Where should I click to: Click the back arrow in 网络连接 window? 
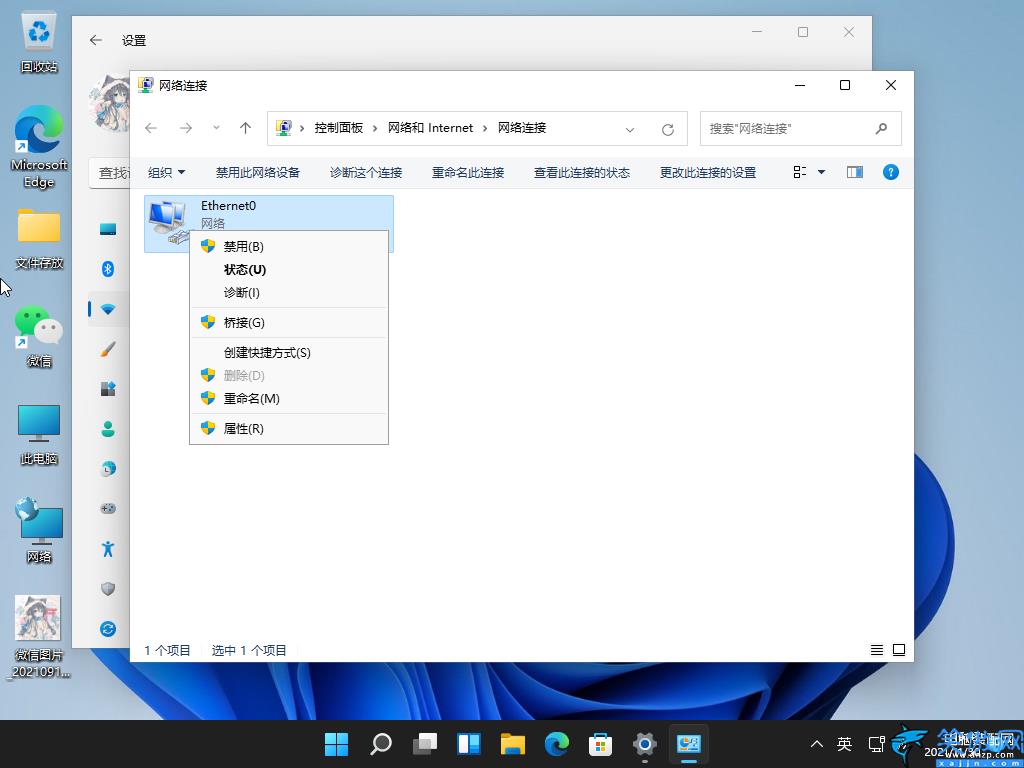coord(151,128)
